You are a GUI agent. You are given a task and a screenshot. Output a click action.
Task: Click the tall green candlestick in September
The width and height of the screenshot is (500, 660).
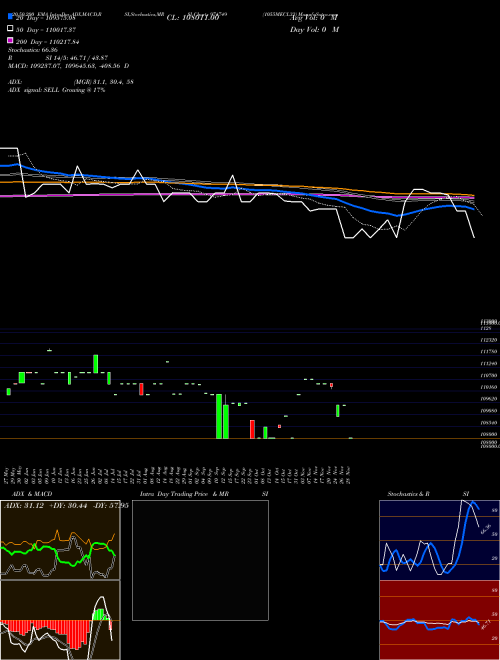tap(219, 416)
